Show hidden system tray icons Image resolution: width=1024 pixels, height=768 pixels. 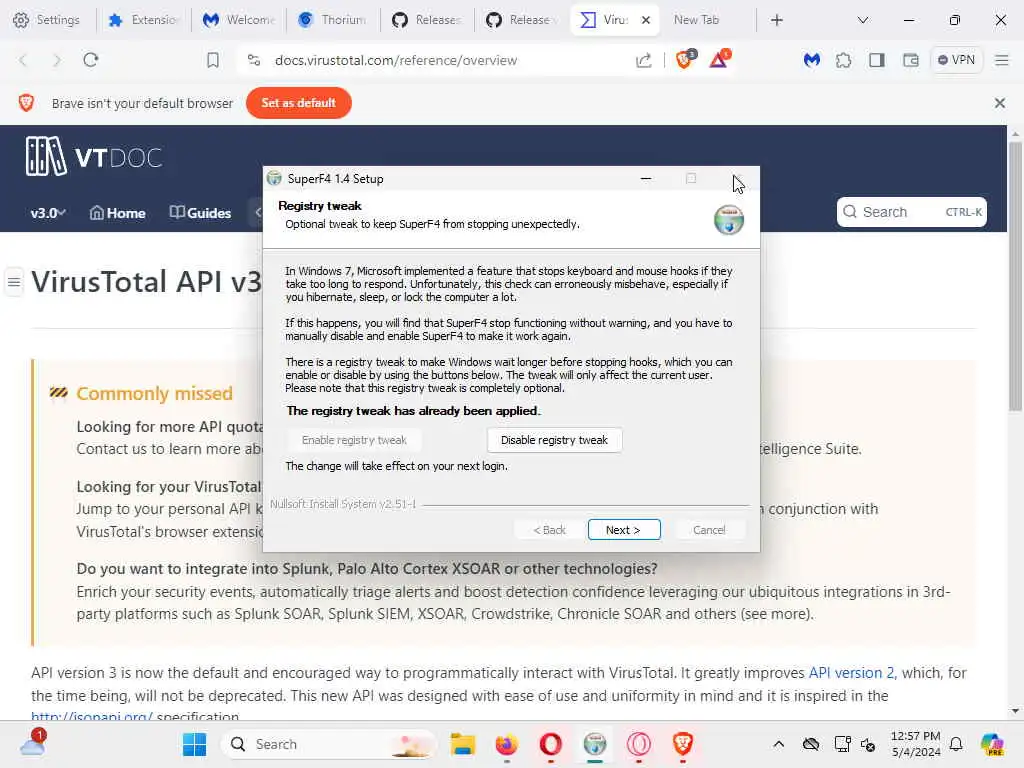(778, 744)
